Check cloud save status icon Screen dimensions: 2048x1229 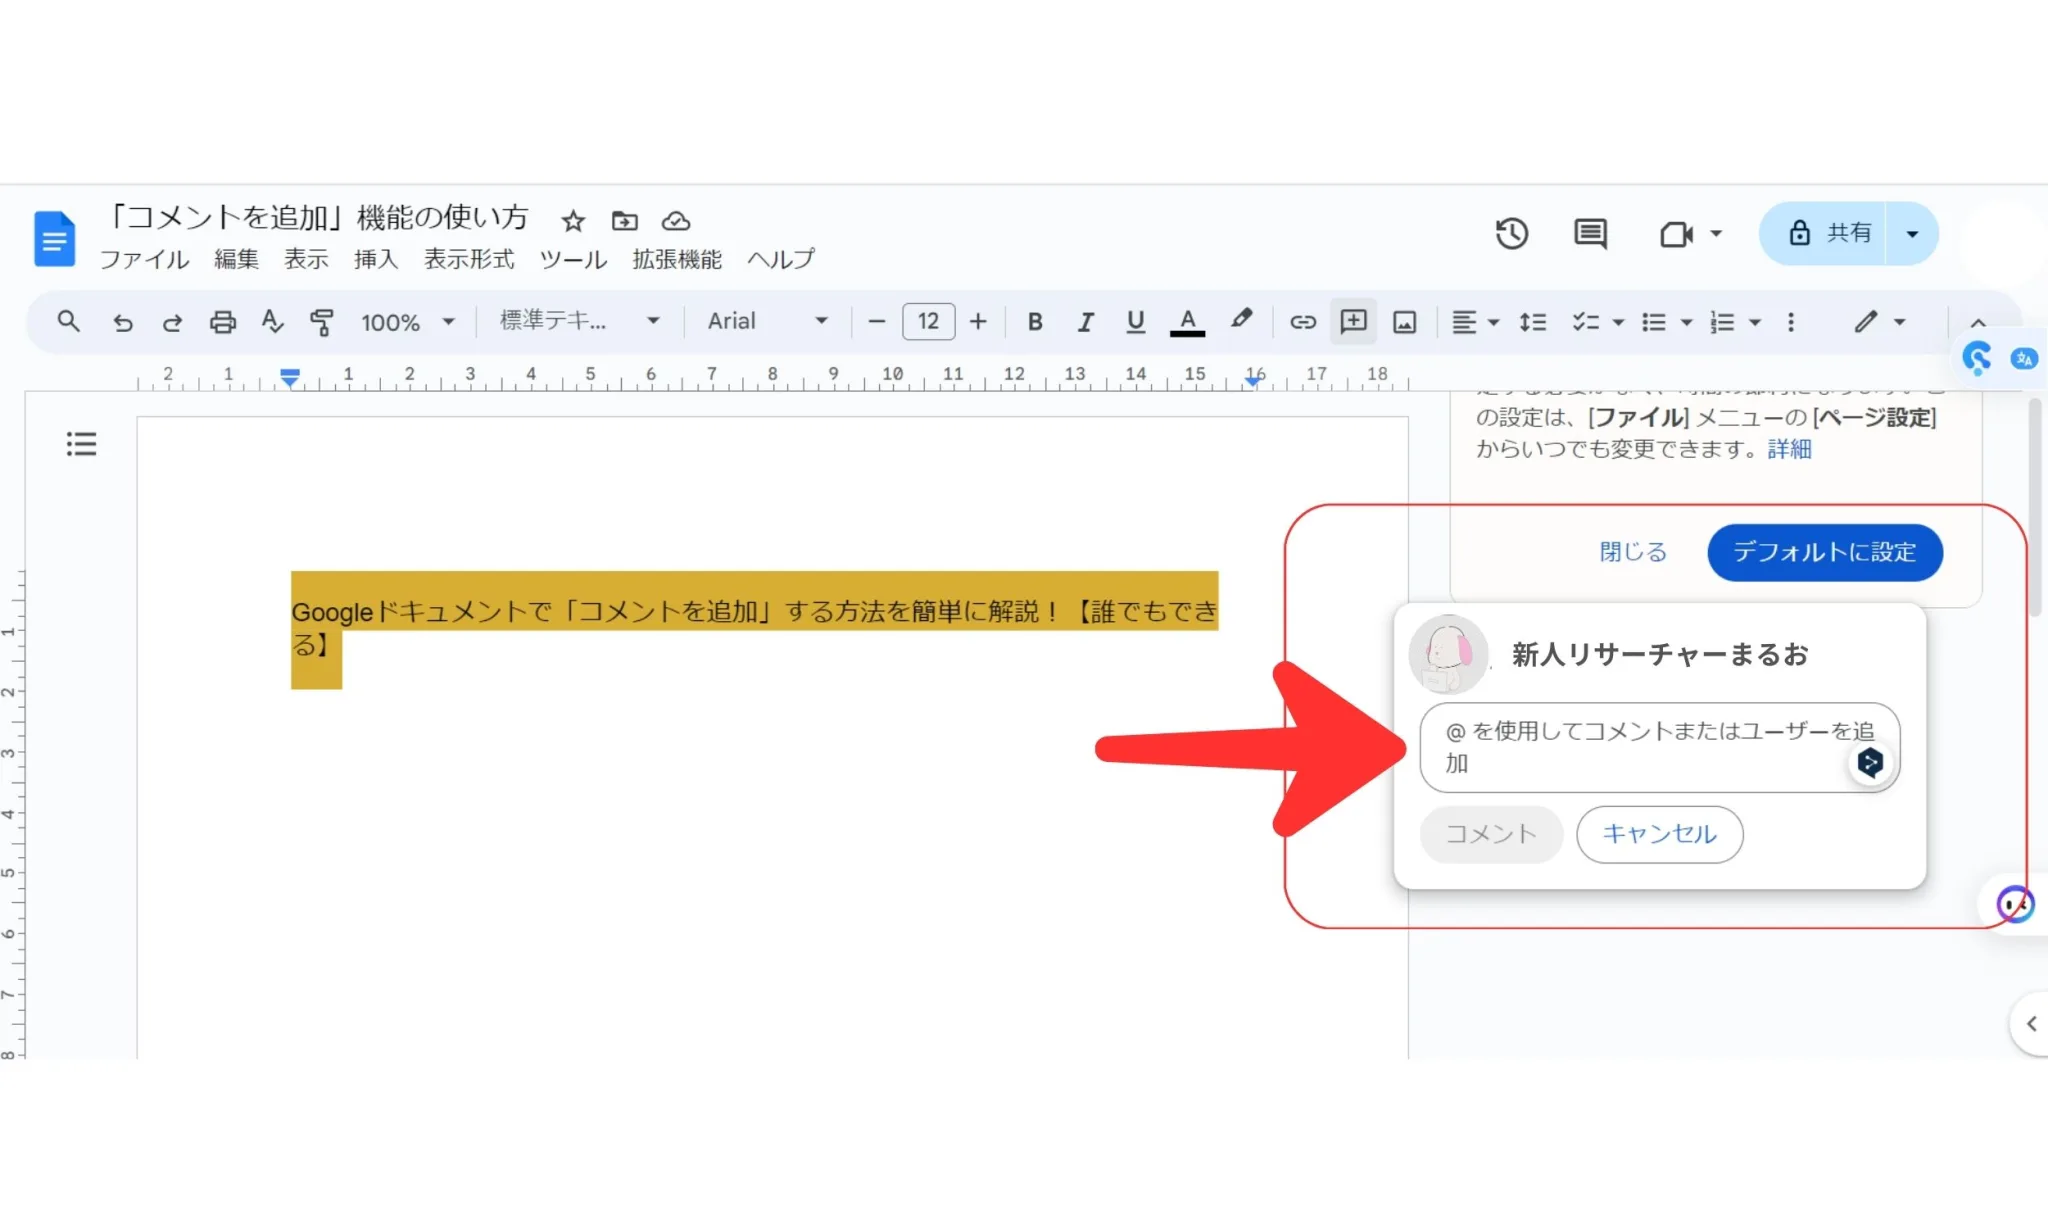[x=676, y=221]
